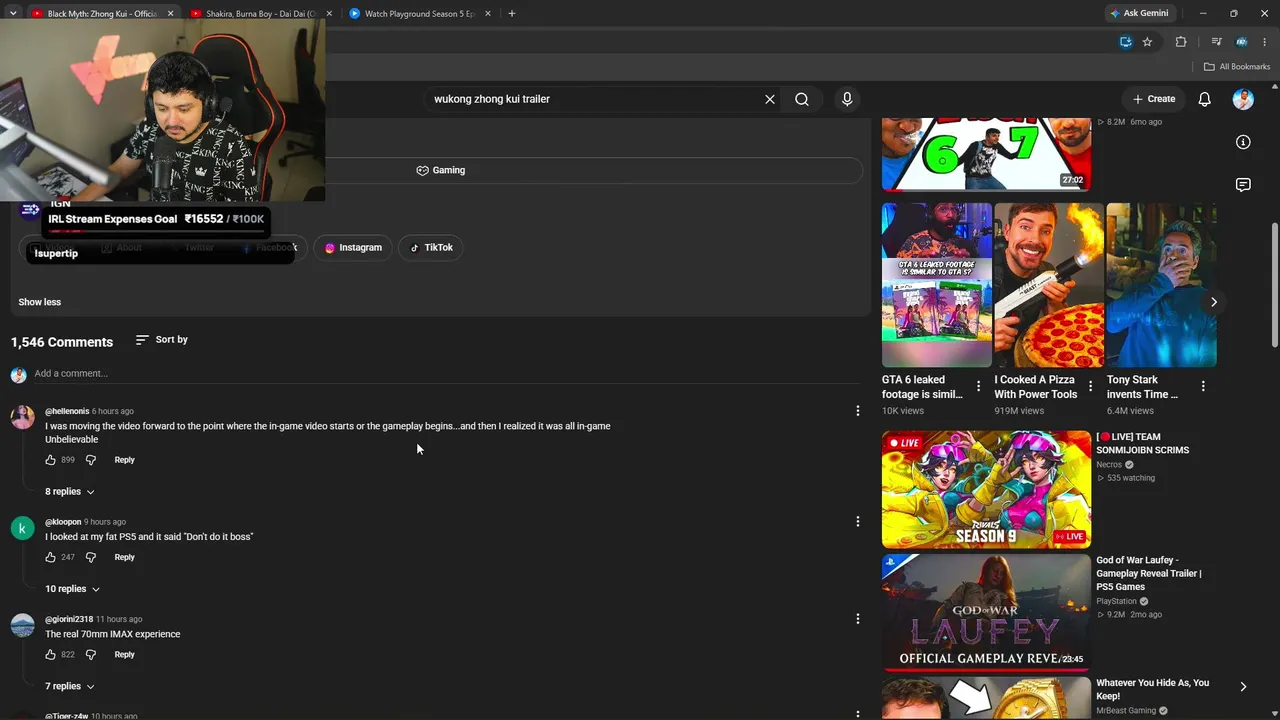This screenshot has width=1280, height=720.
Task: Open the @hellenonis commenter profile
Action: pos(67,411)
